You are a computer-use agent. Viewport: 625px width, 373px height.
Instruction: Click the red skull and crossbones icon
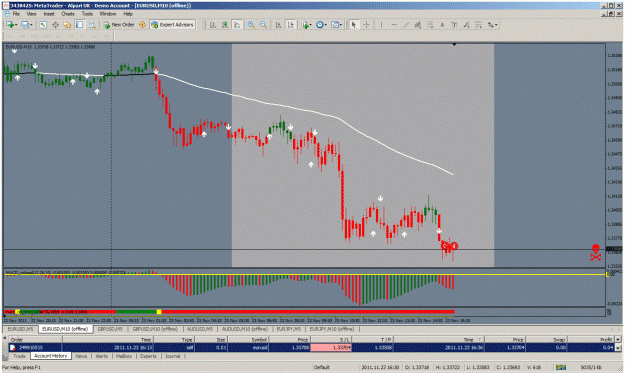(596, 253)
